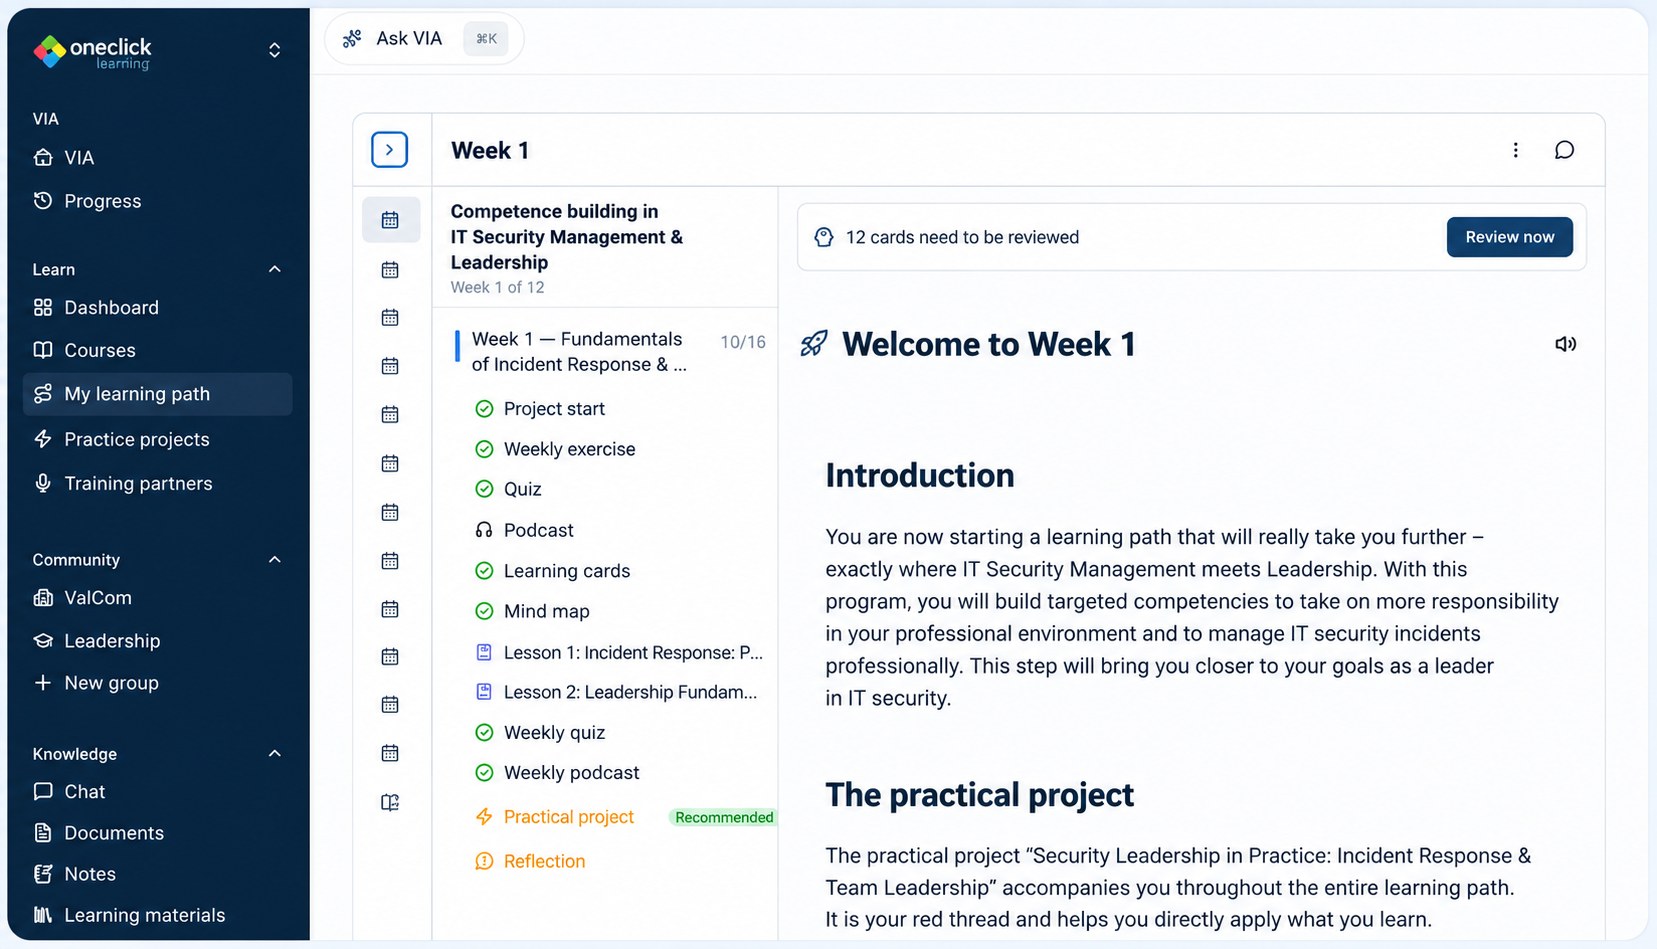1657x949 pixels.
Task: Open Ask VIA assistant
Action: [x=424, y=39]
